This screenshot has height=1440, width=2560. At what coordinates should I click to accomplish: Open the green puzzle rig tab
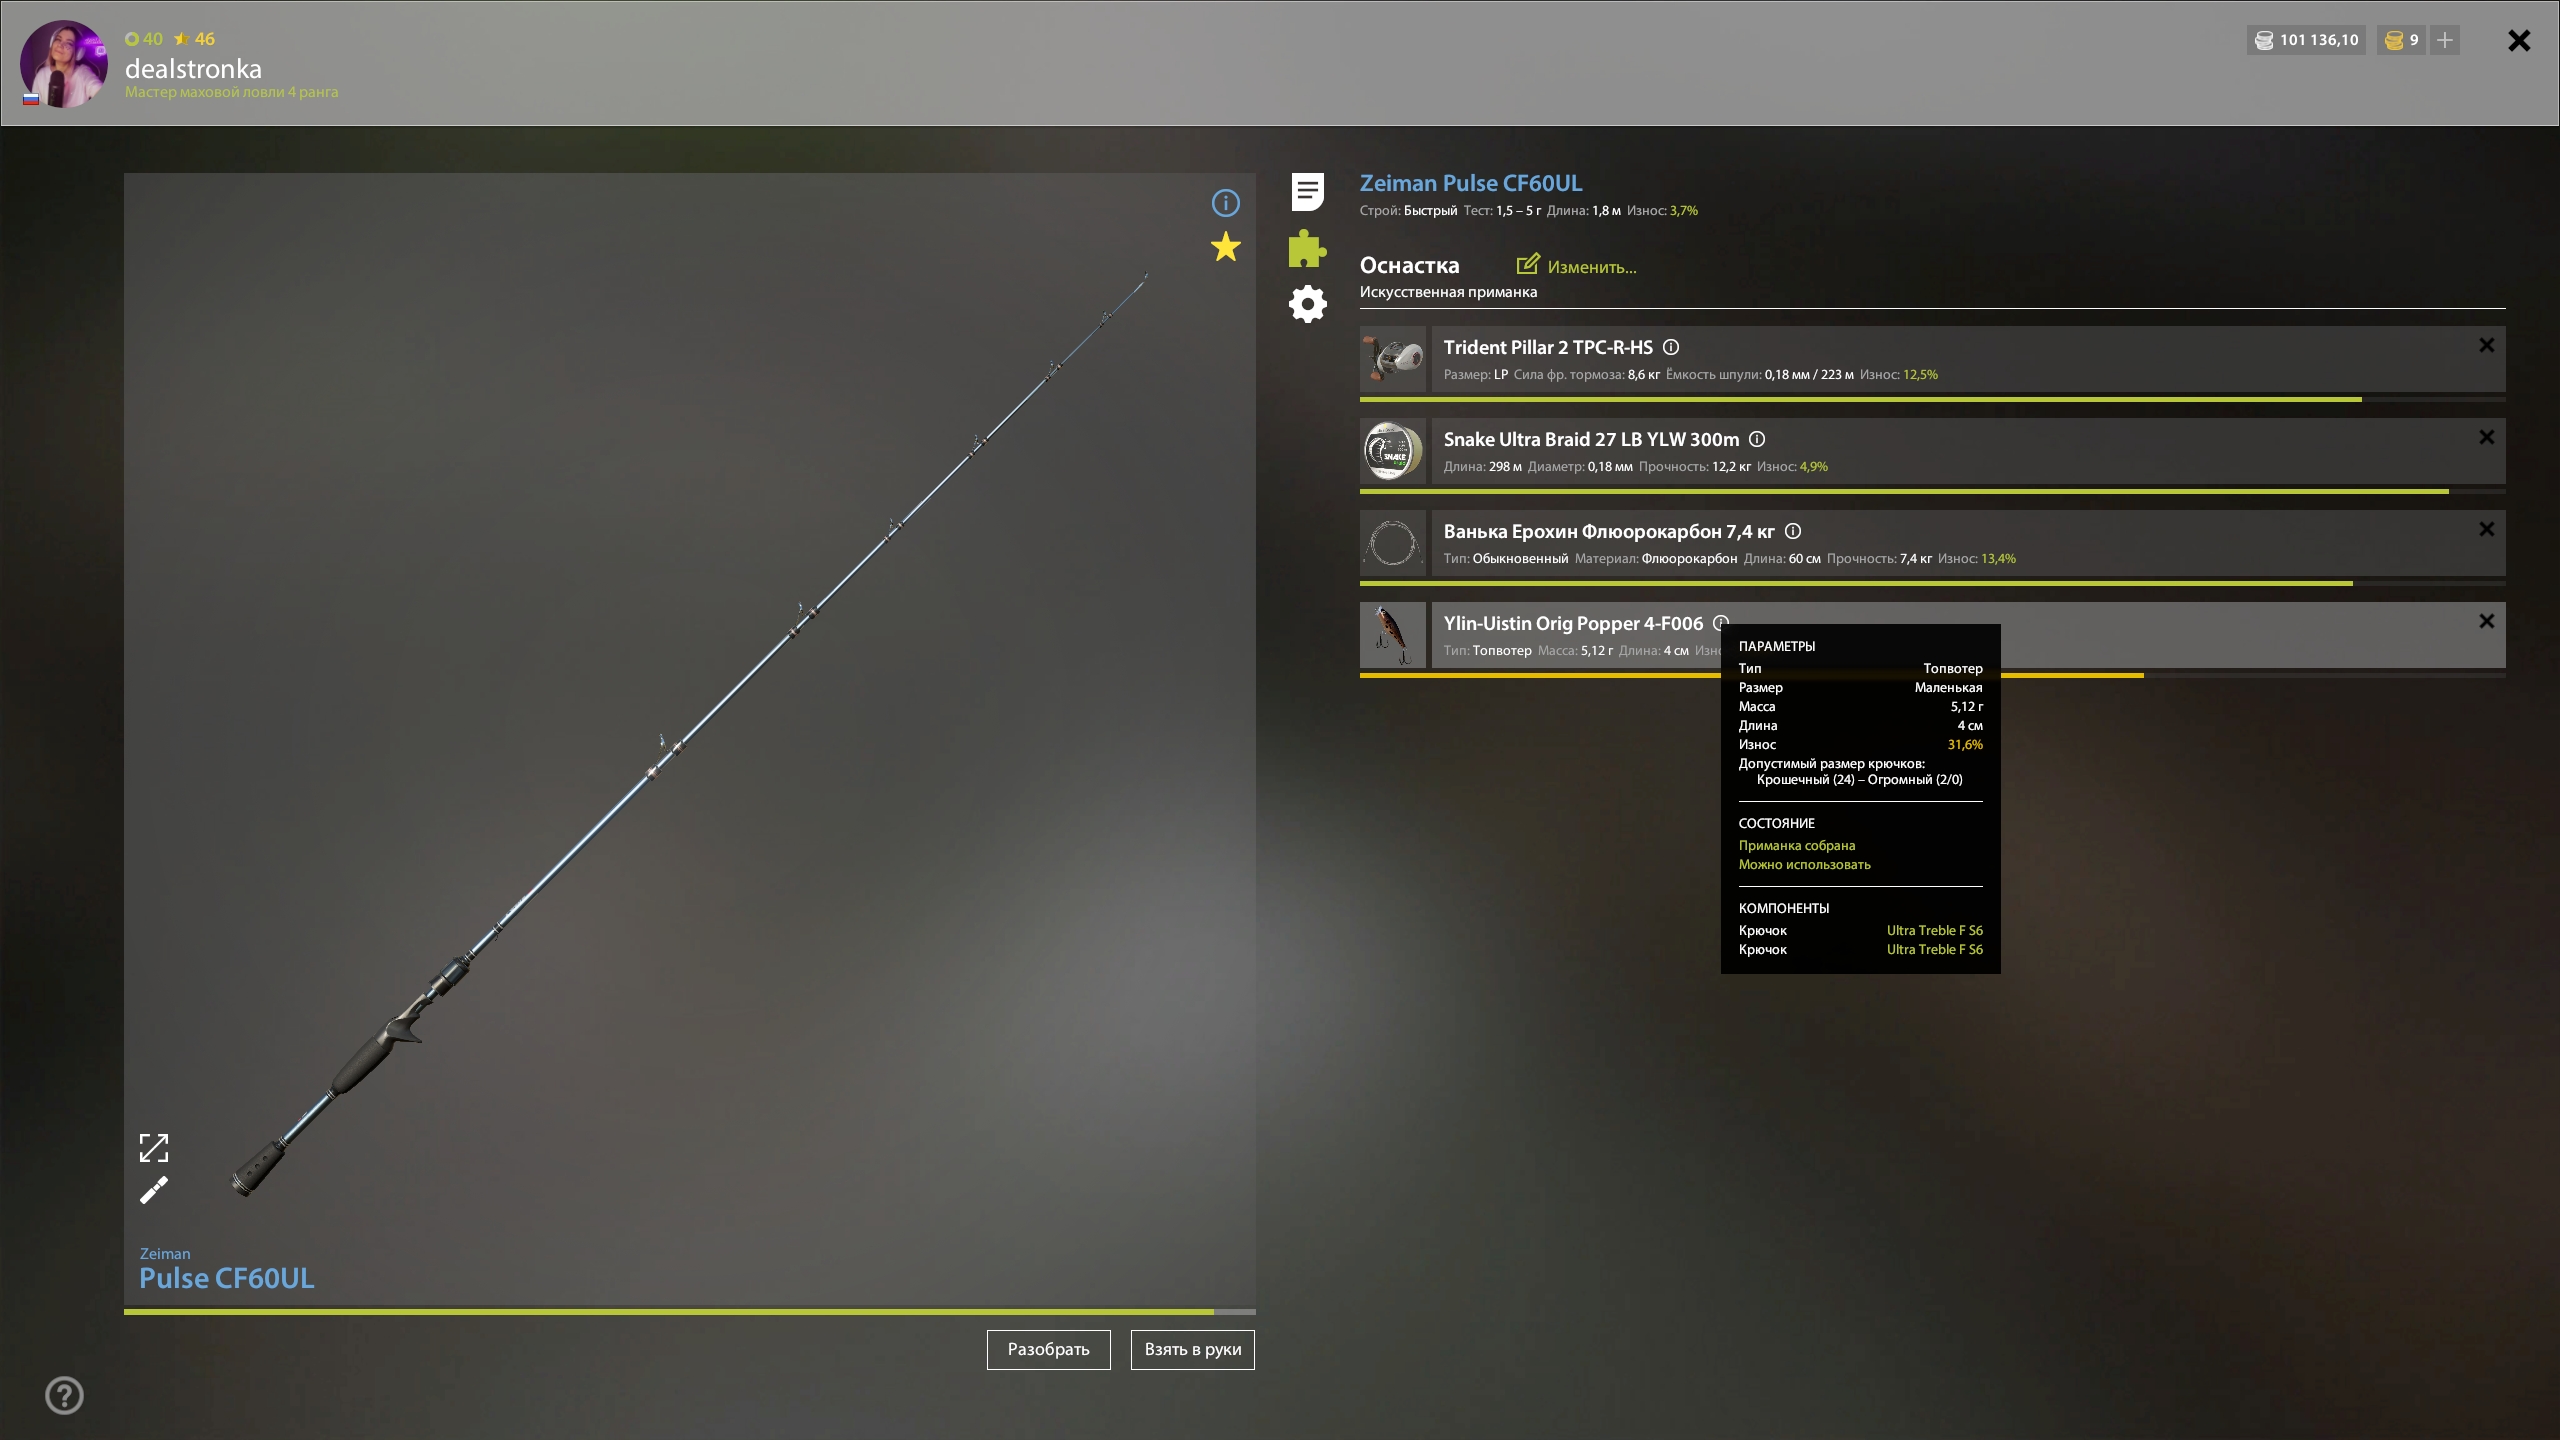click(x=1307, y=249)
